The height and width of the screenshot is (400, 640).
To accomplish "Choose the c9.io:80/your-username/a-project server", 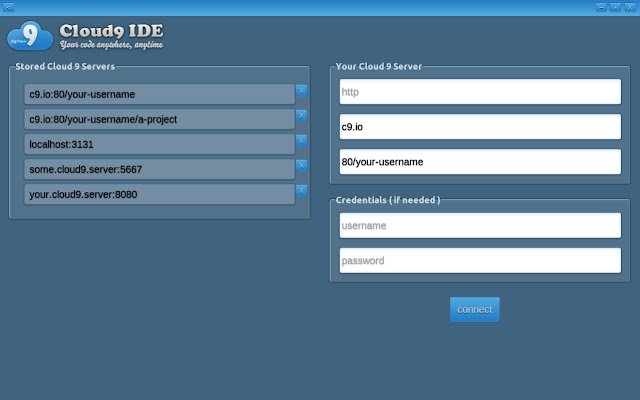I will tap(160, 119).
